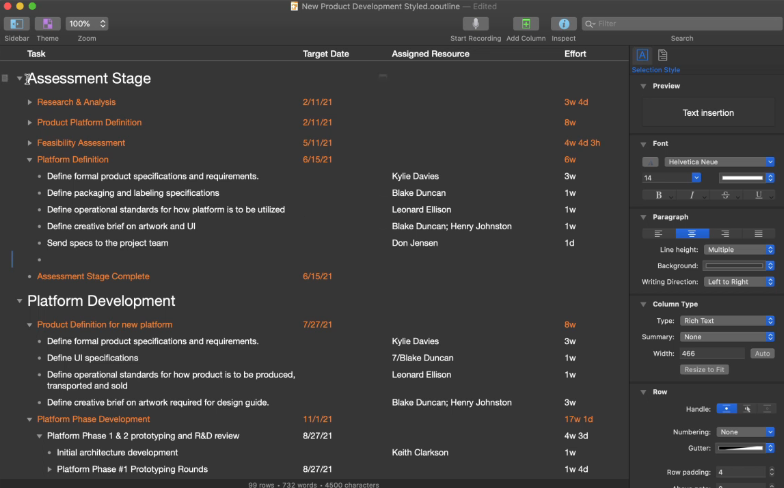Viewport: 784px width, 488px height.
Task: Expand Platform Phase #1 Prototyping Rounds
Action: tap(50, 470)
